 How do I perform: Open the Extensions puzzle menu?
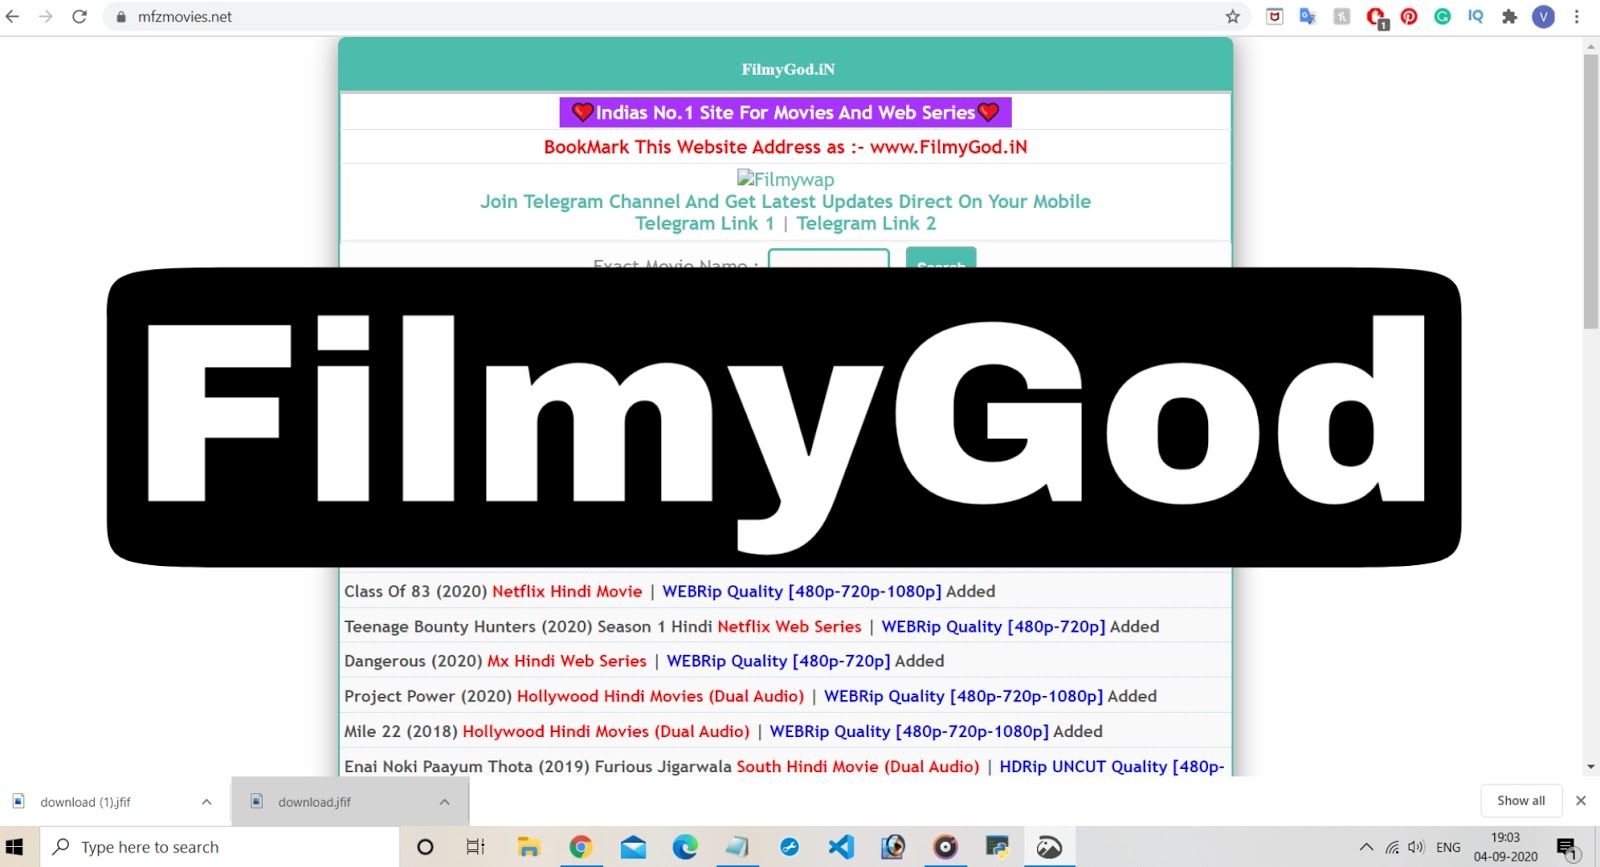coord(1510,17)
